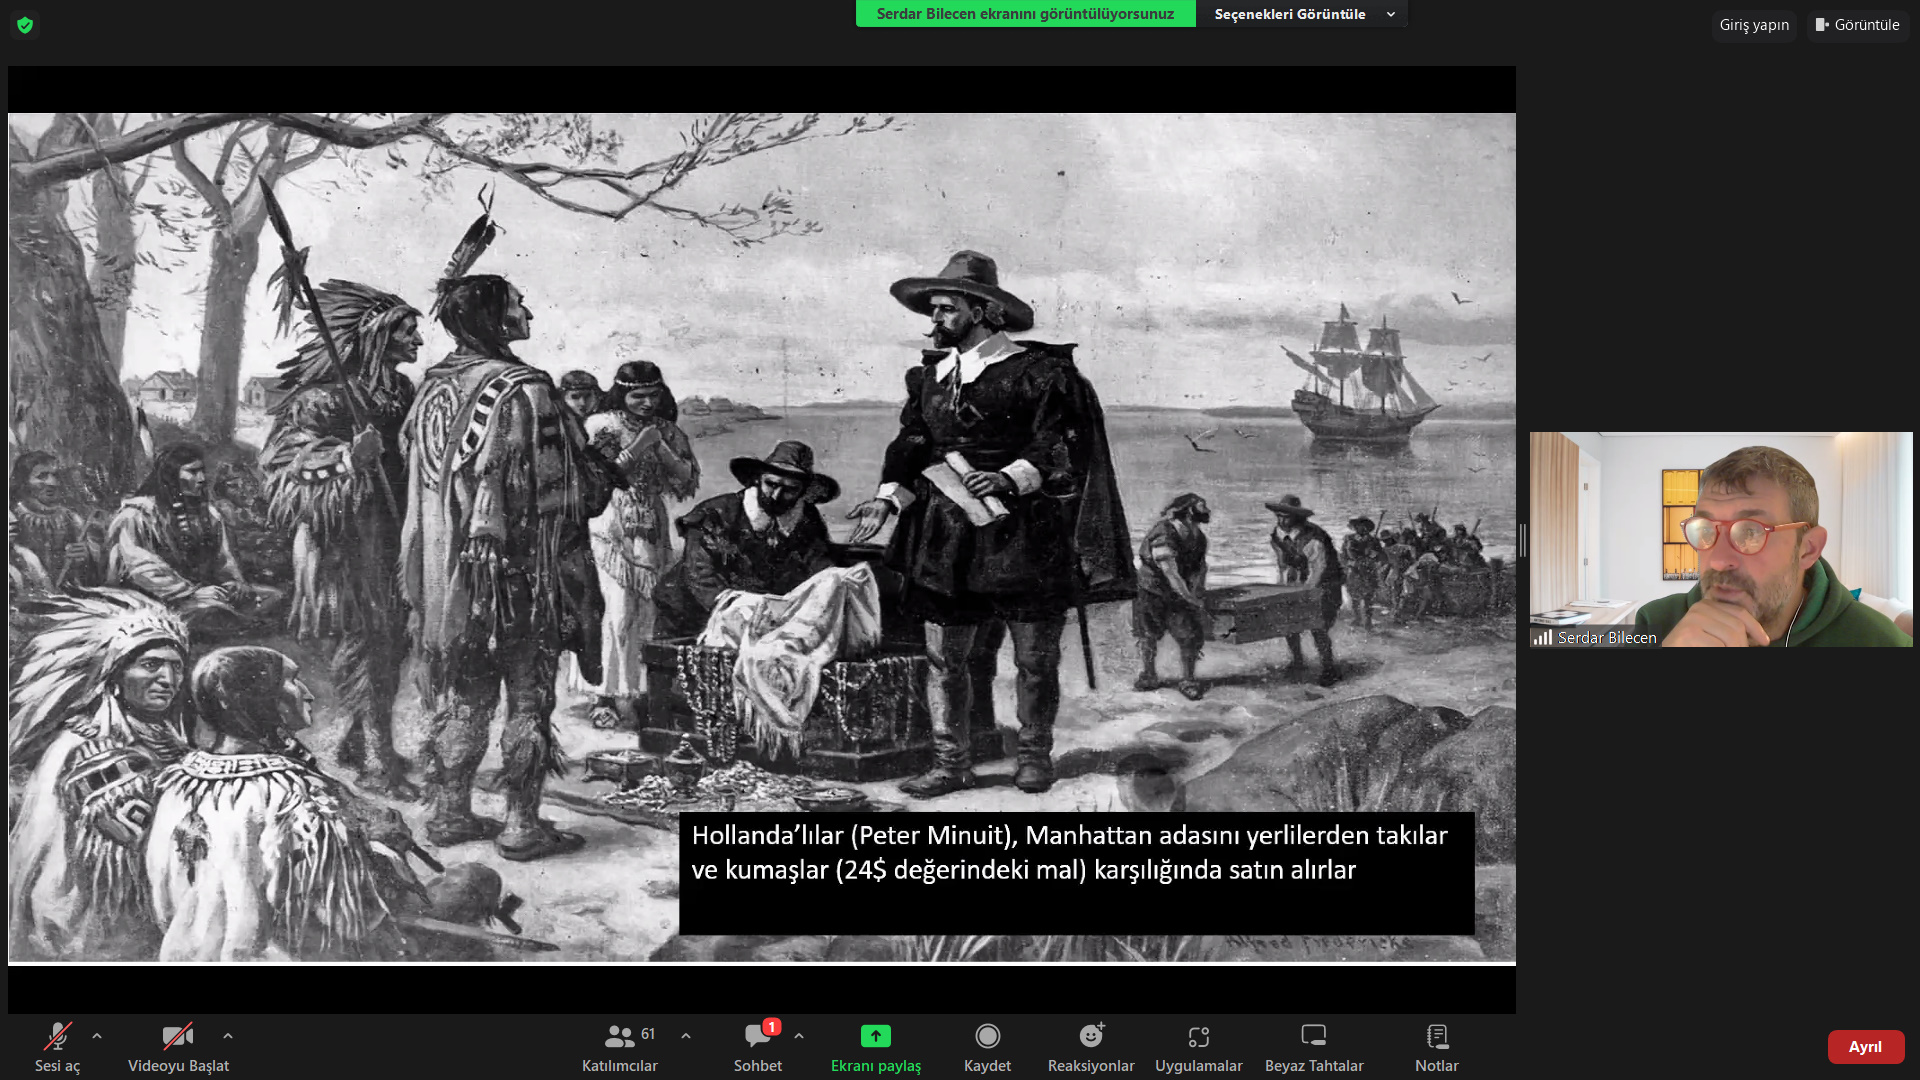Expand arrow next to Sohbet

coord(799,1036)
